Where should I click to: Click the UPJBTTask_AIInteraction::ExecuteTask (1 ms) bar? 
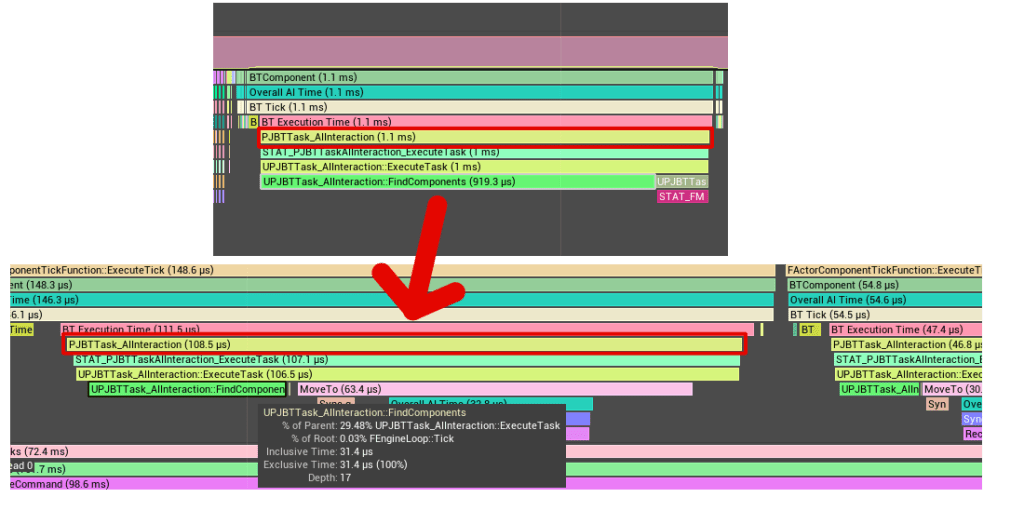pyautogui.click(x=484, y=167)
